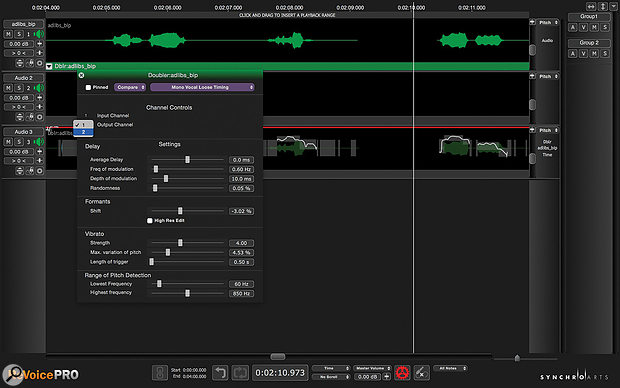
Task: Click horizontal zoom arrows icon at top right
Action: click(591, 6)
